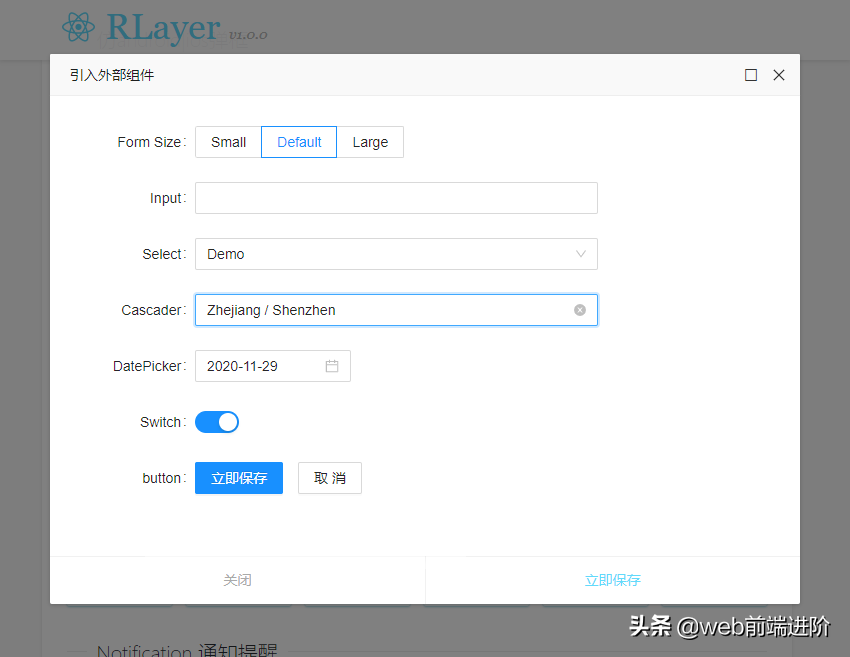Select Large form size
Image resolution: width=850 pixels, height=657 pixels.
[370, 142]
